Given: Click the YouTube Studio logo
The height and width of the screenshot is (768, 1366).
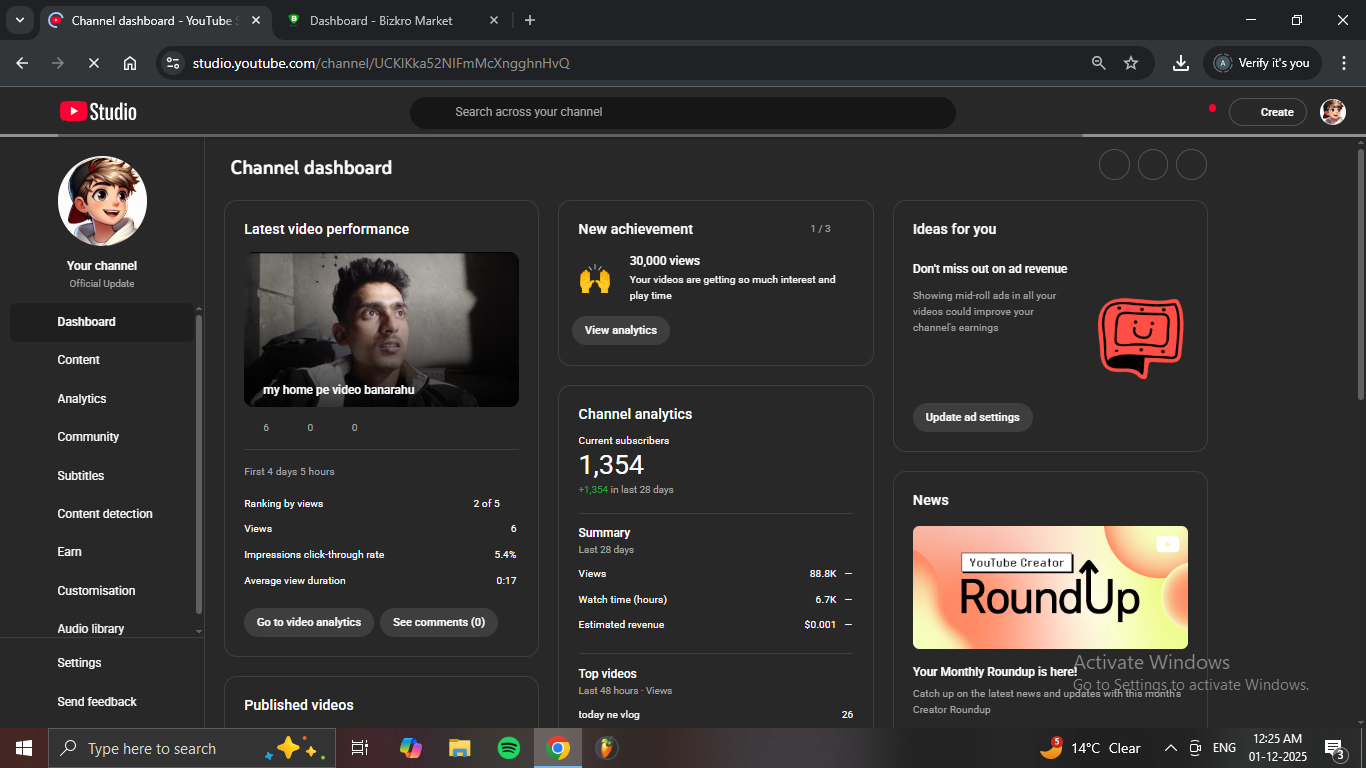Looking at the screenshot, I should point(98,112).
